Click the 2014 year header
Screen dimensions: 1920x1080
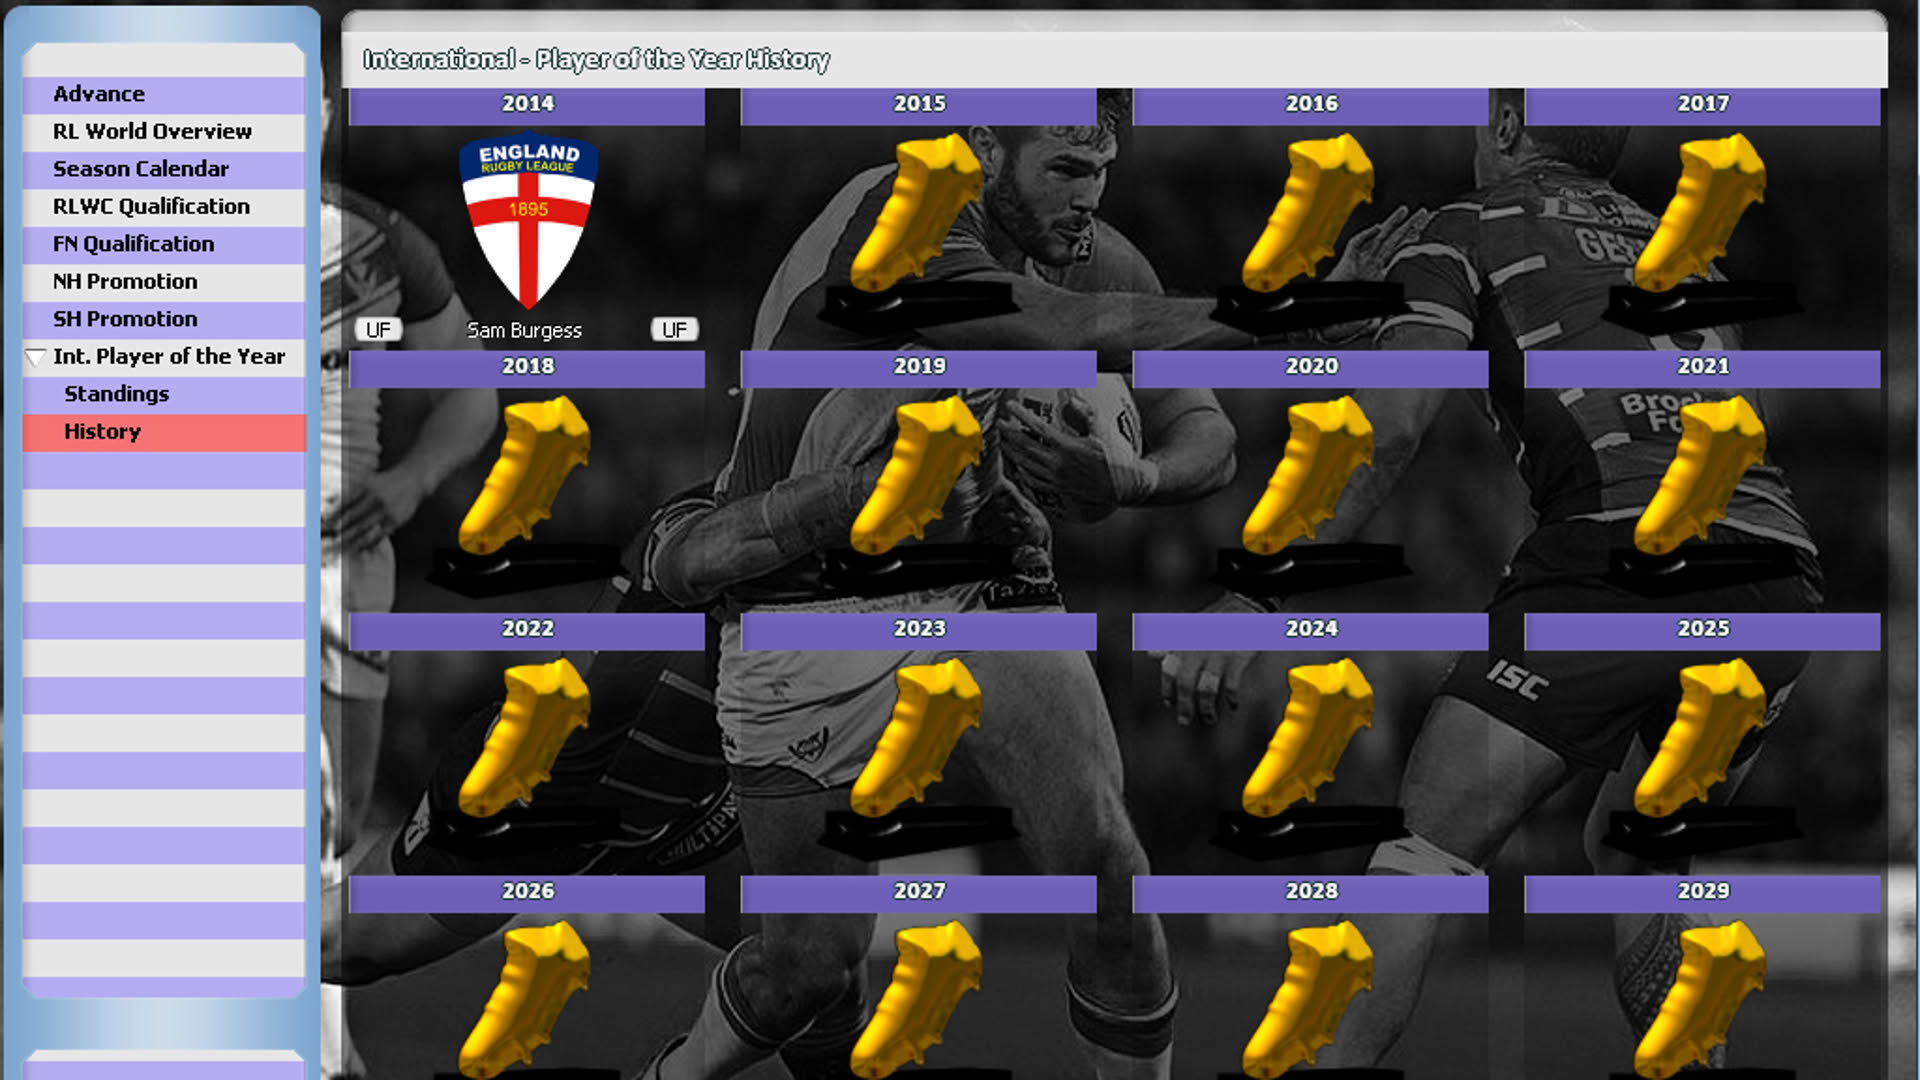tap(527, 105)
